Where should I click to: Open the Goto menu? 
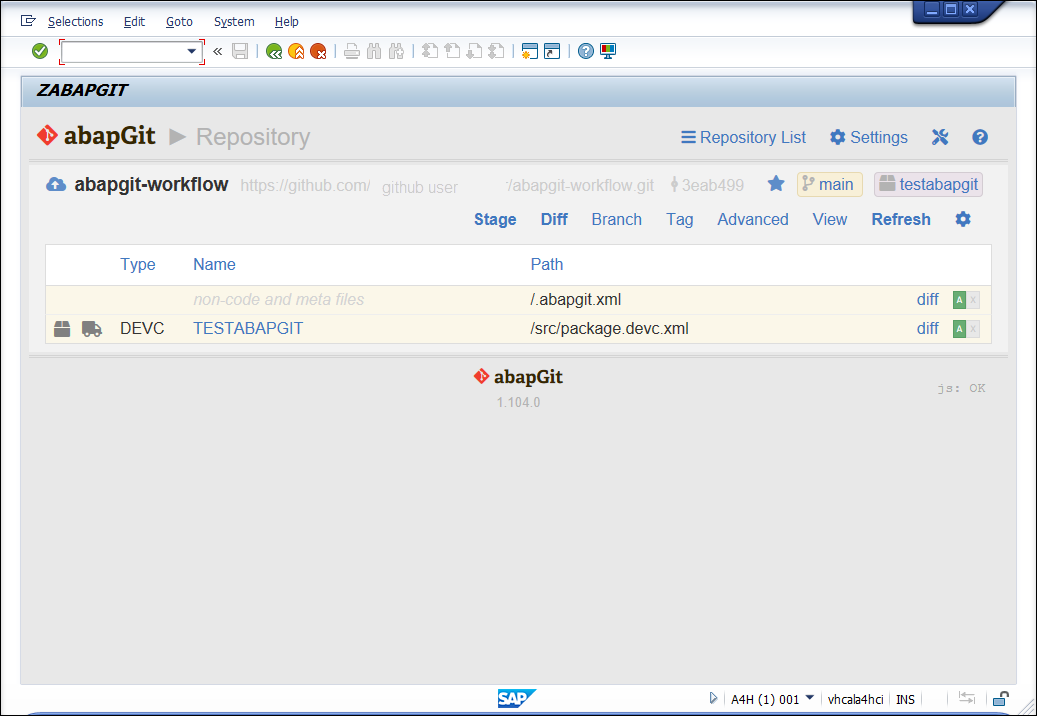coord(179,22)
